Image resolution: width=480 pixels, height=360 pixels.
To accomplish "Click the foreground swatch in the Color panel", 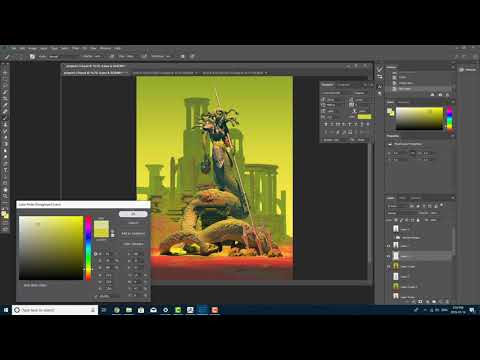I will (390, 111).
